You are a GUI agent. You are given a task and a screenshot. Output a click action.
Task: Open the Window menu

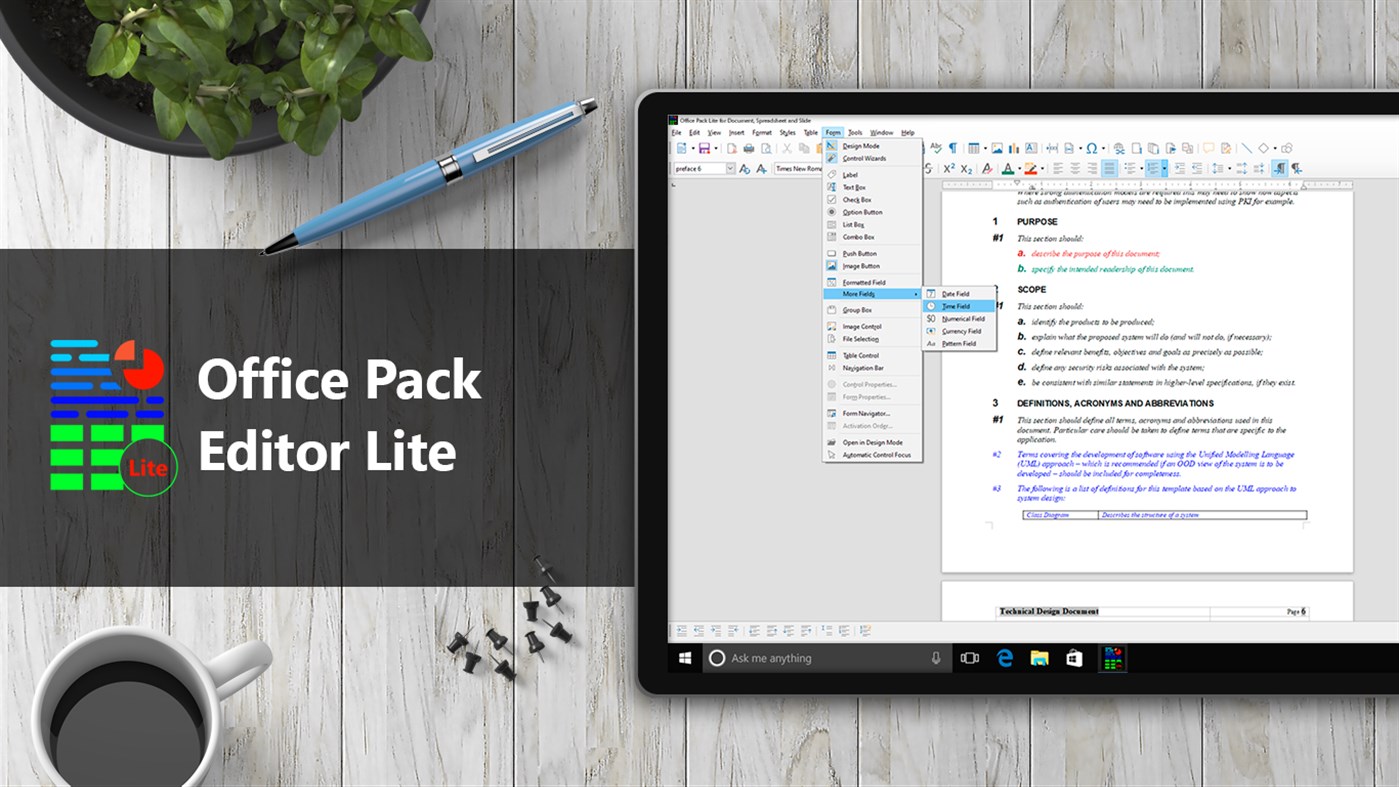(881, 131)
